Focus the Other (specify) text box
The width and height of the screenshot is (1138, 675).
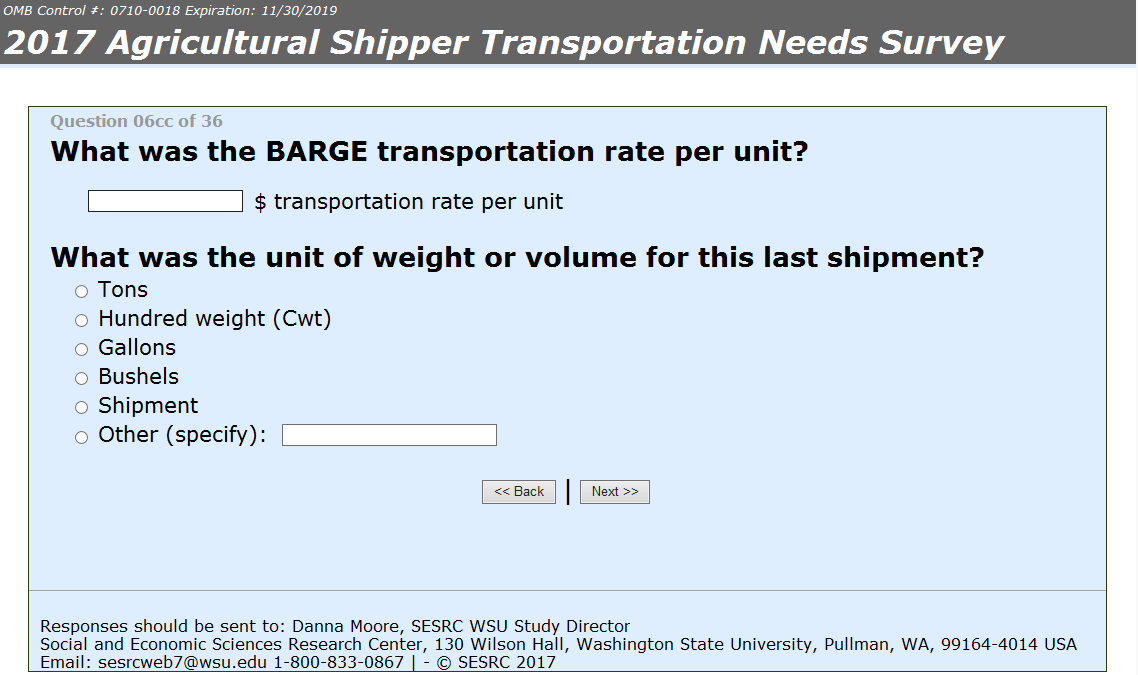tap(389, 435)
